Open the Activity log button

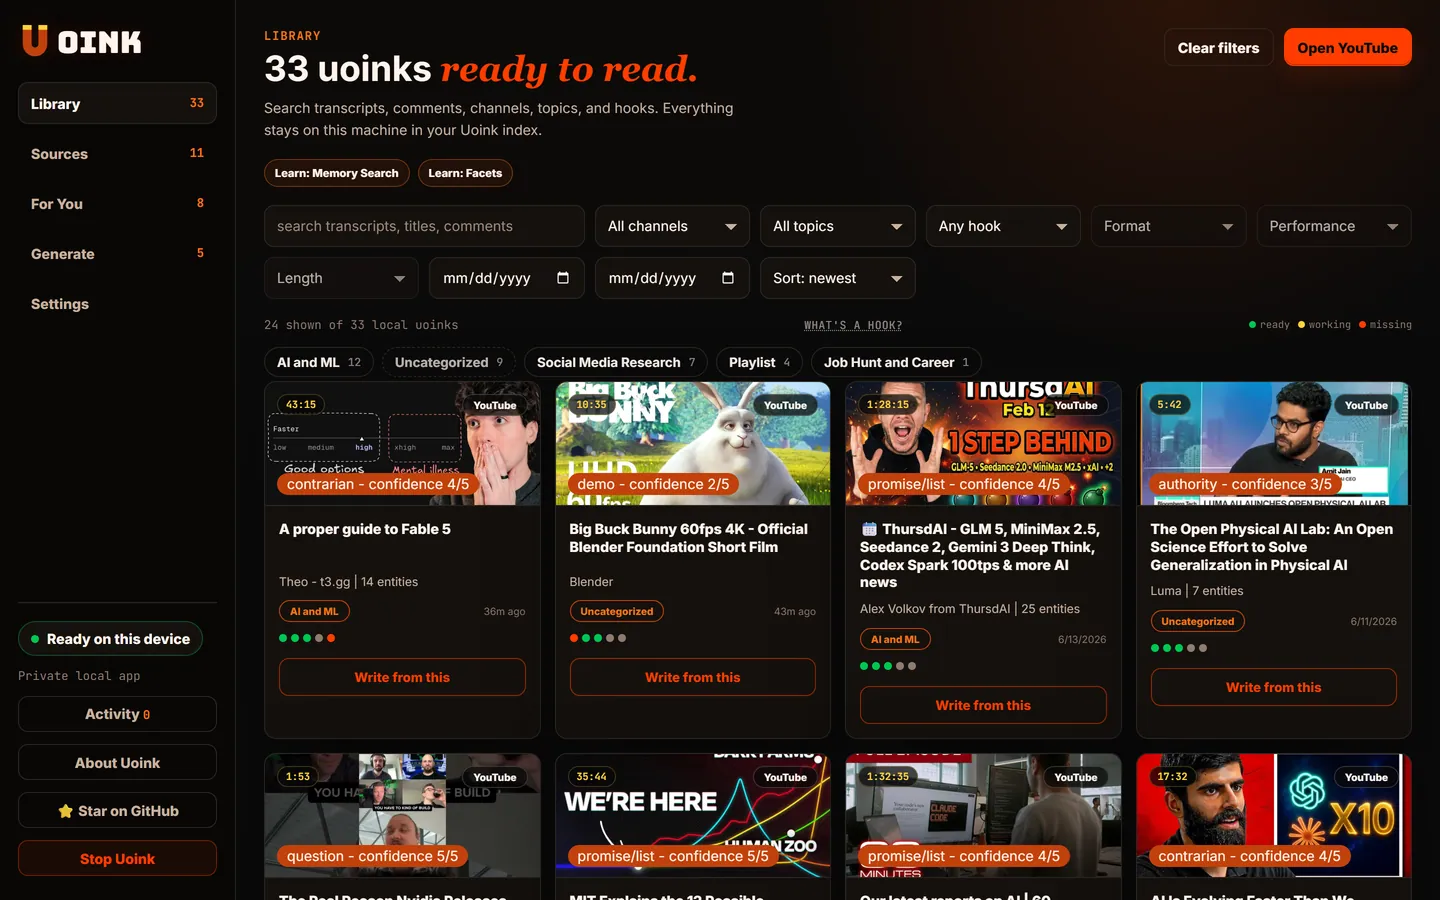tap(117, 714)
